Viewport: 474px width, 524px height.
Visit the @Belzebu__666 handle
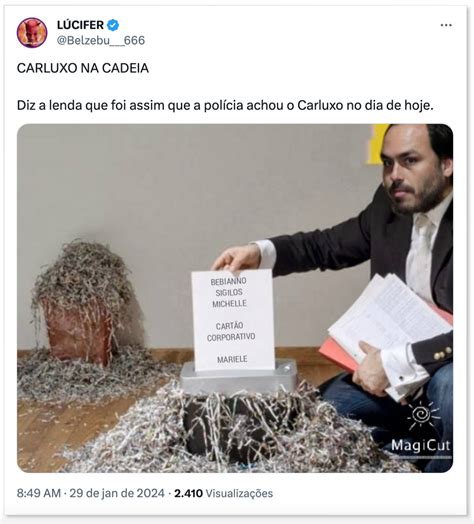[101, 40]
